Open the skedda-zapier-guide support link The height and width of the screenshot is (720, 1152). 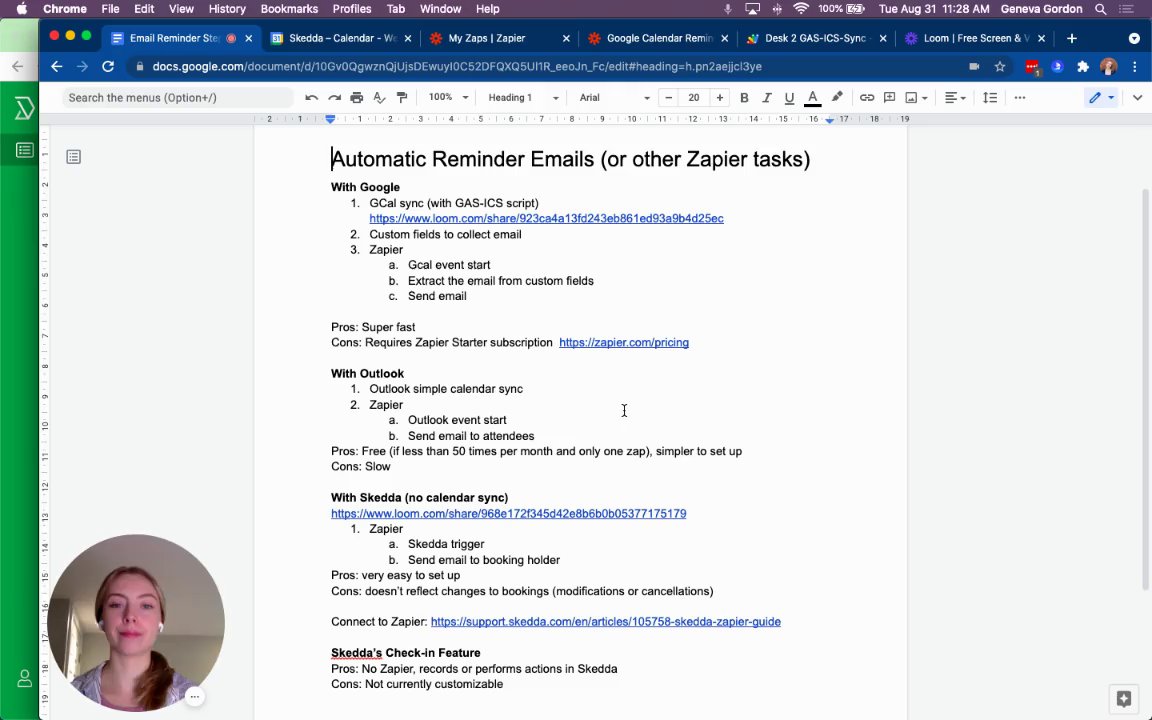[x=605, y=622]
